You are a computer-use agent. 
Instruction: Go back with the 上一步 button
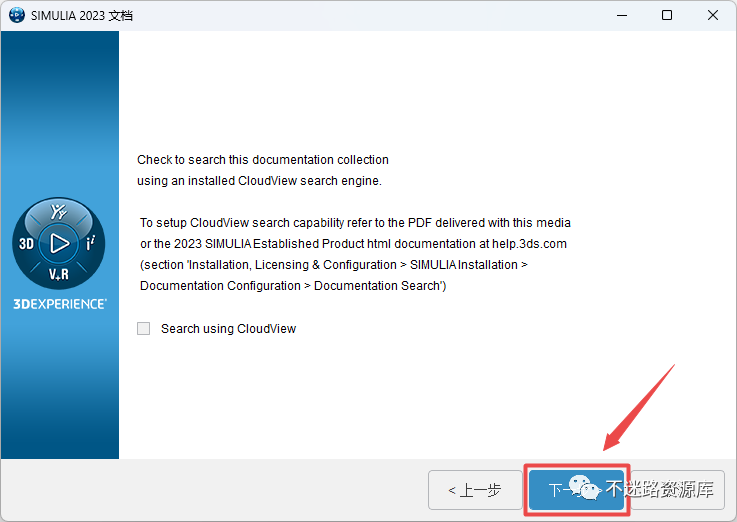(475, 490)
